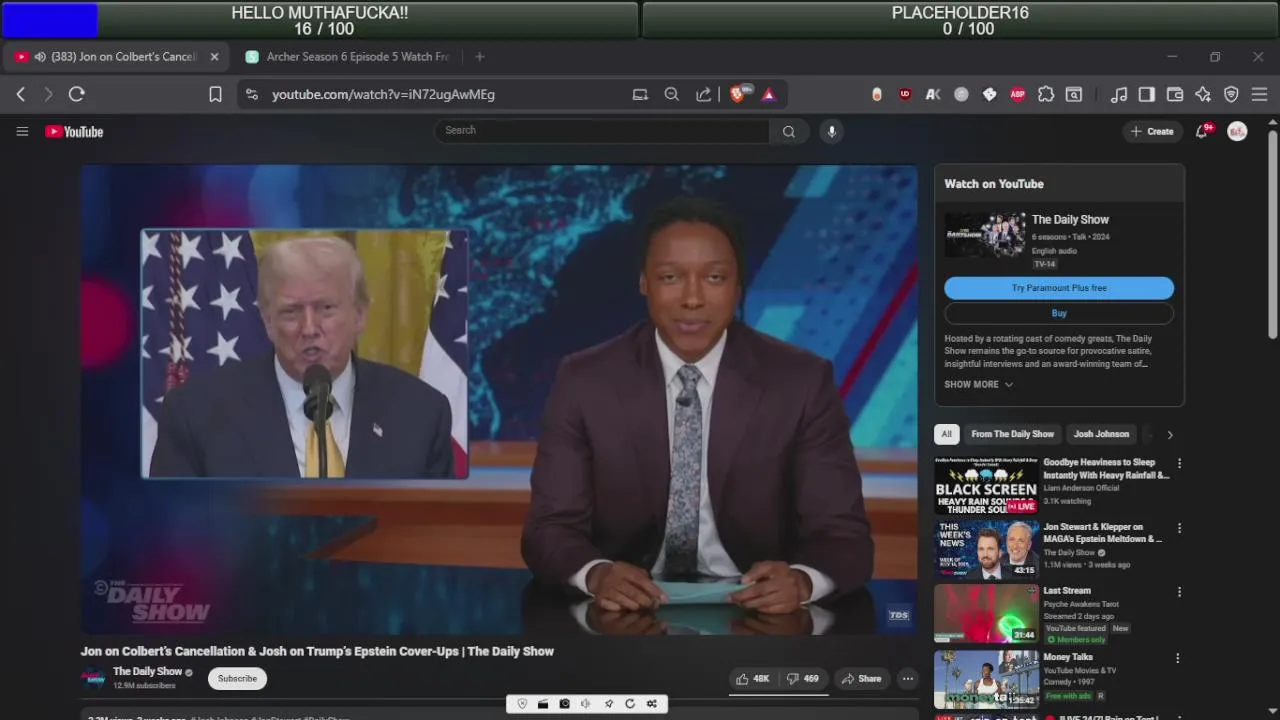Click the YouTube search magnifier button

click(x=789, y=131)
